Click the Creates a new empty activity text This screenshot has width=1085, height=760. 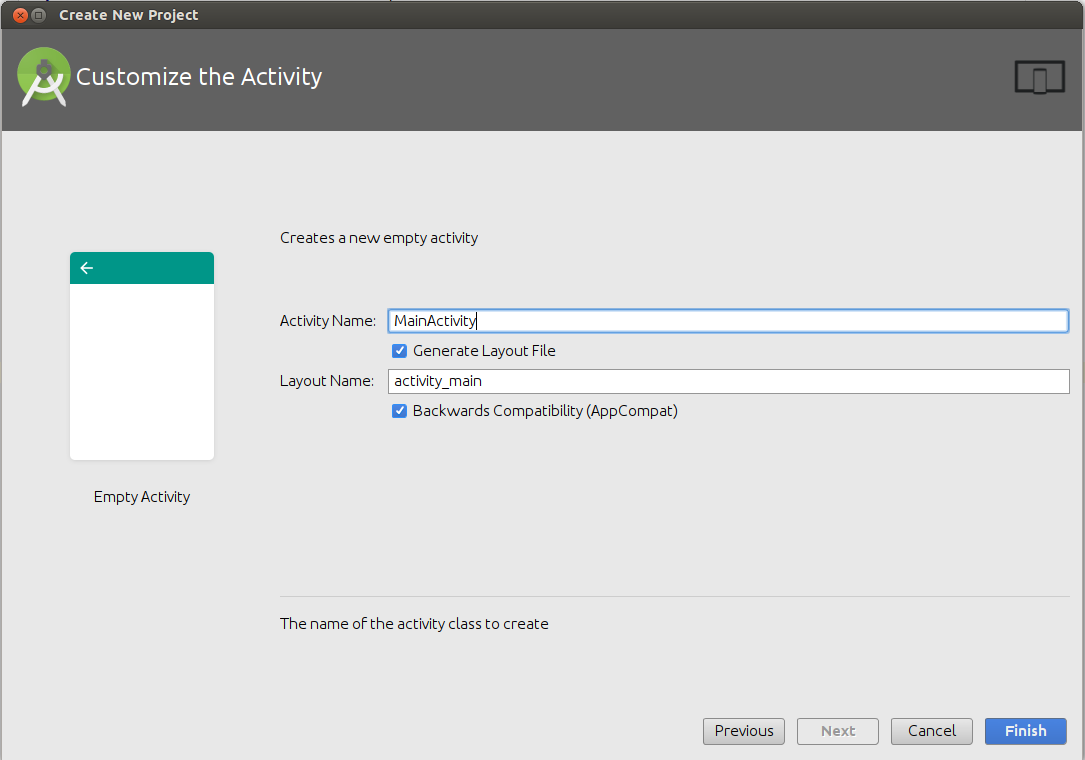(x=379, y=238)
